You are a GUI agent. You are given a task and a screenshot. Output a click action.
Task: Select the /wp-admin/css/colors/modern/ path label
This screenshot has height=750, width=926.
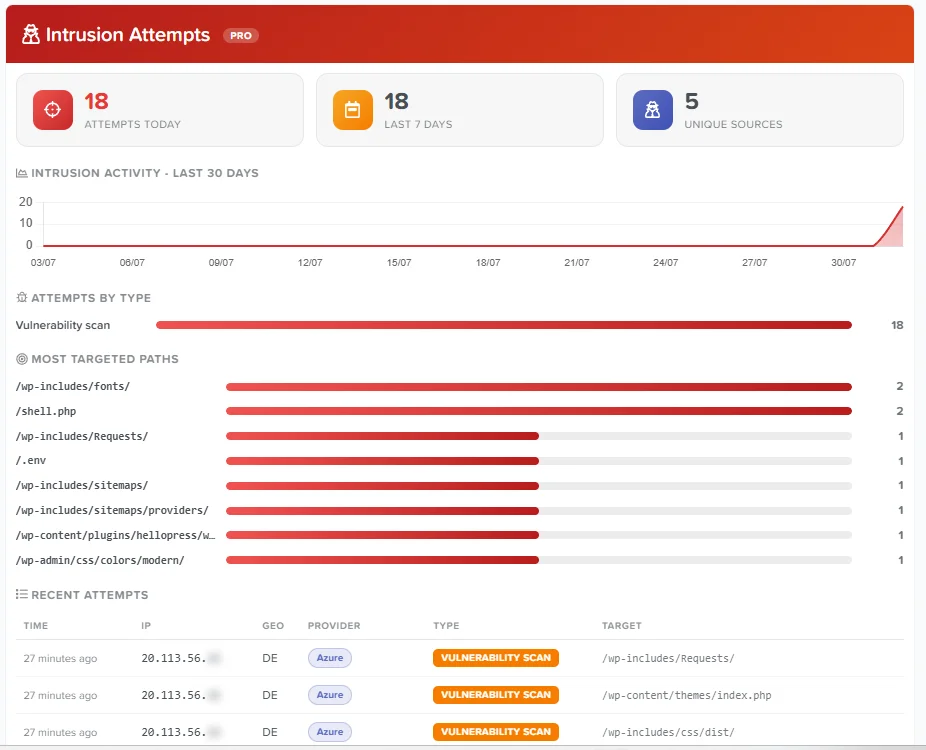pyautogui.click(x=100, y=560)
